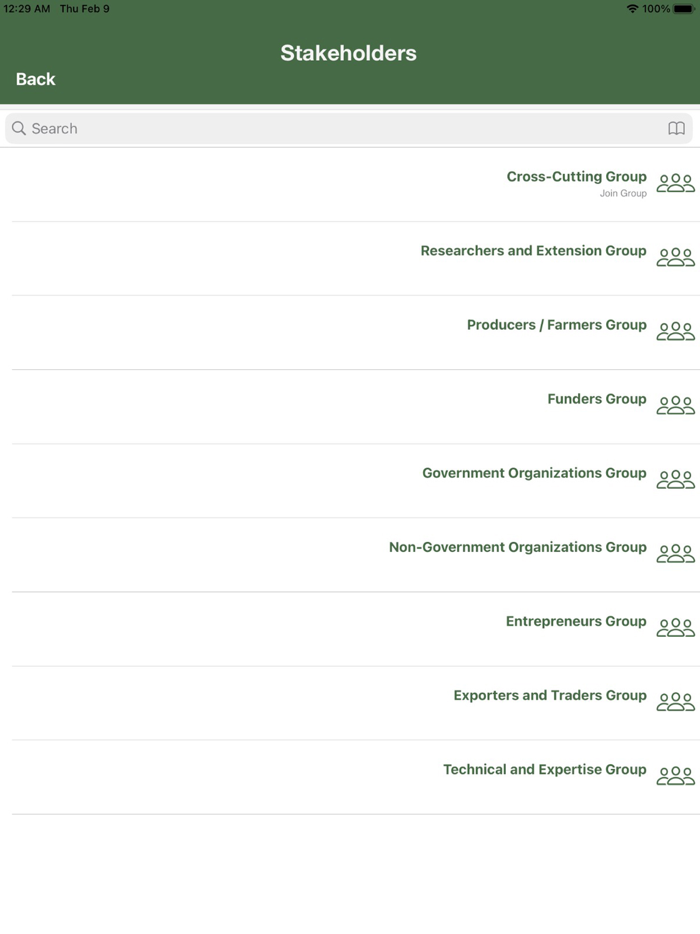The image size is (700, 934).
Task: Select the Entrepreneurs Group entry
Action: [576, 621]
